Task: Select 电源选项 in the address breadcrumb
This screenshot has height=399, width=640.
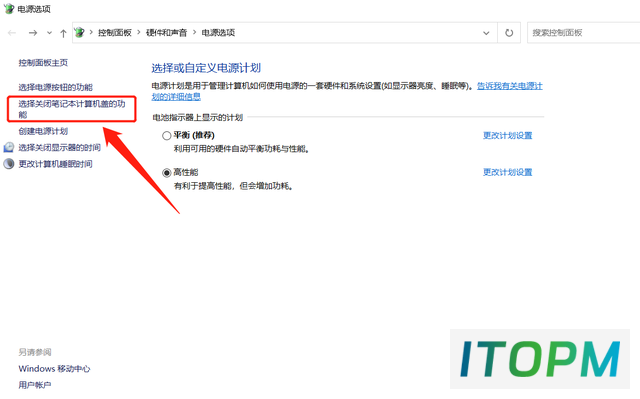Action: (x=218, y=33)
